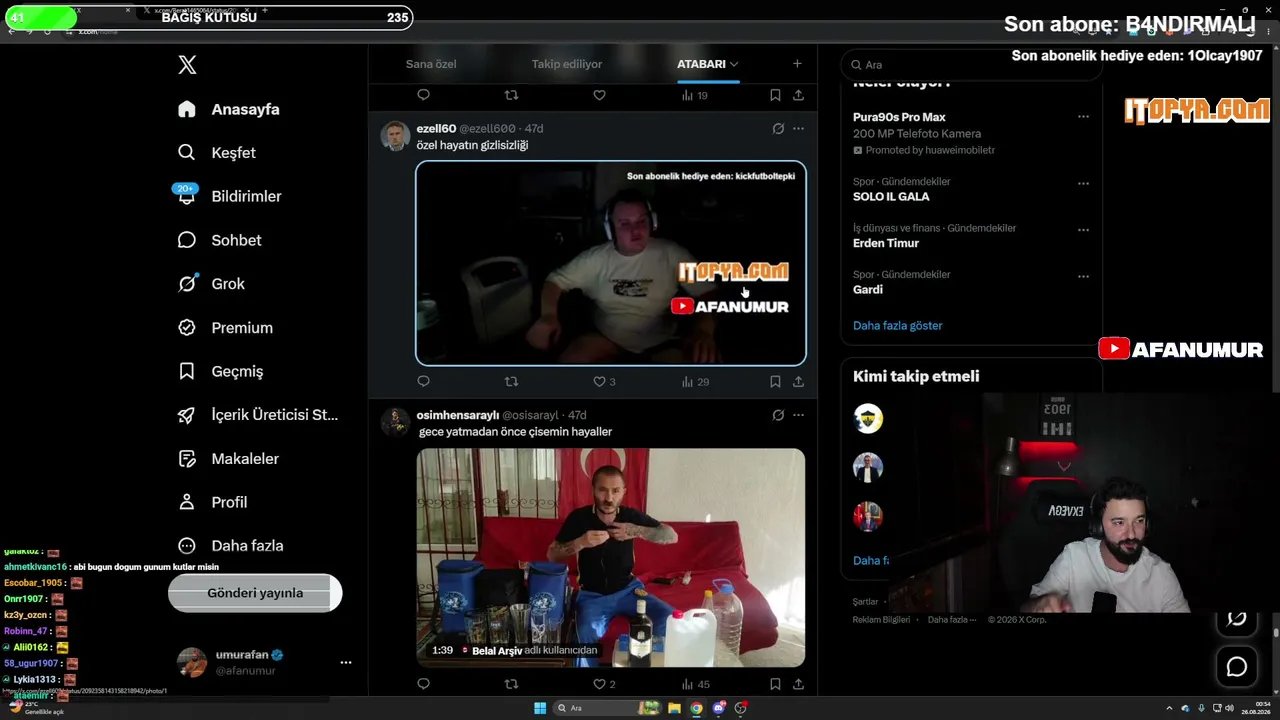
Task: Open view stats showing 45 on osimhensaraylı post
Action: [x=695, y=684]
